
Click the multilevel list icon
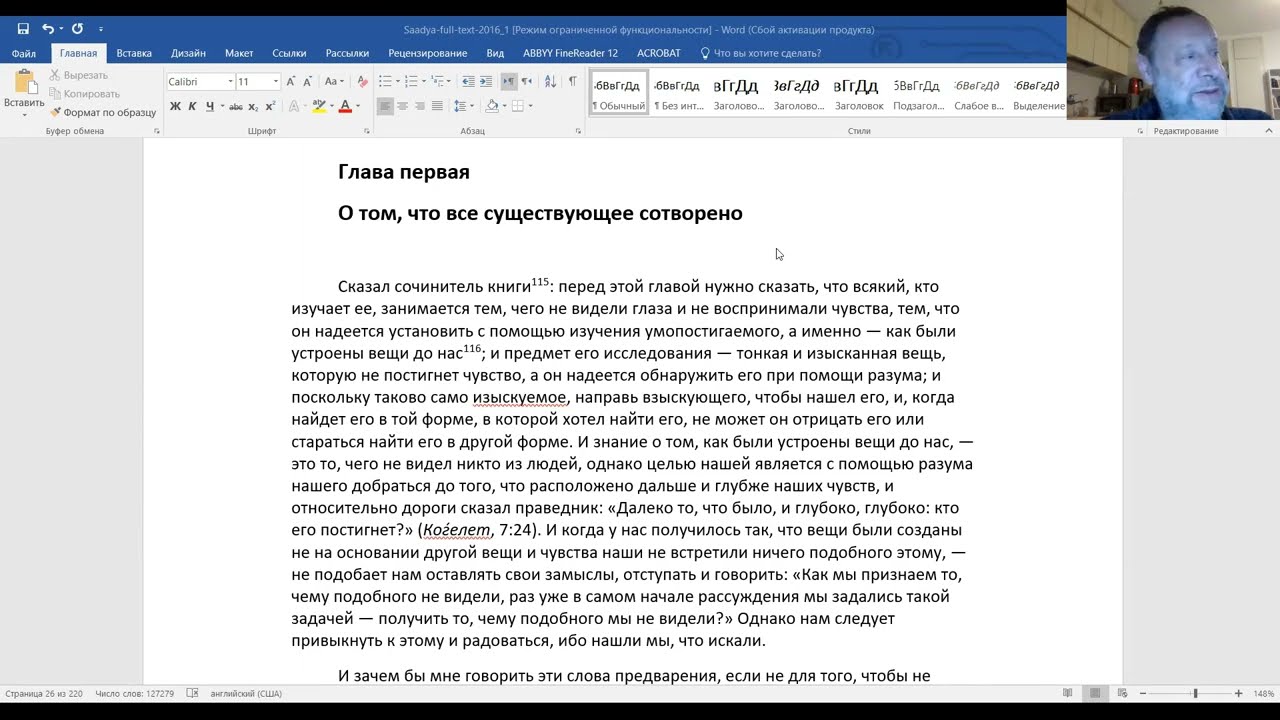coord(438,81)
